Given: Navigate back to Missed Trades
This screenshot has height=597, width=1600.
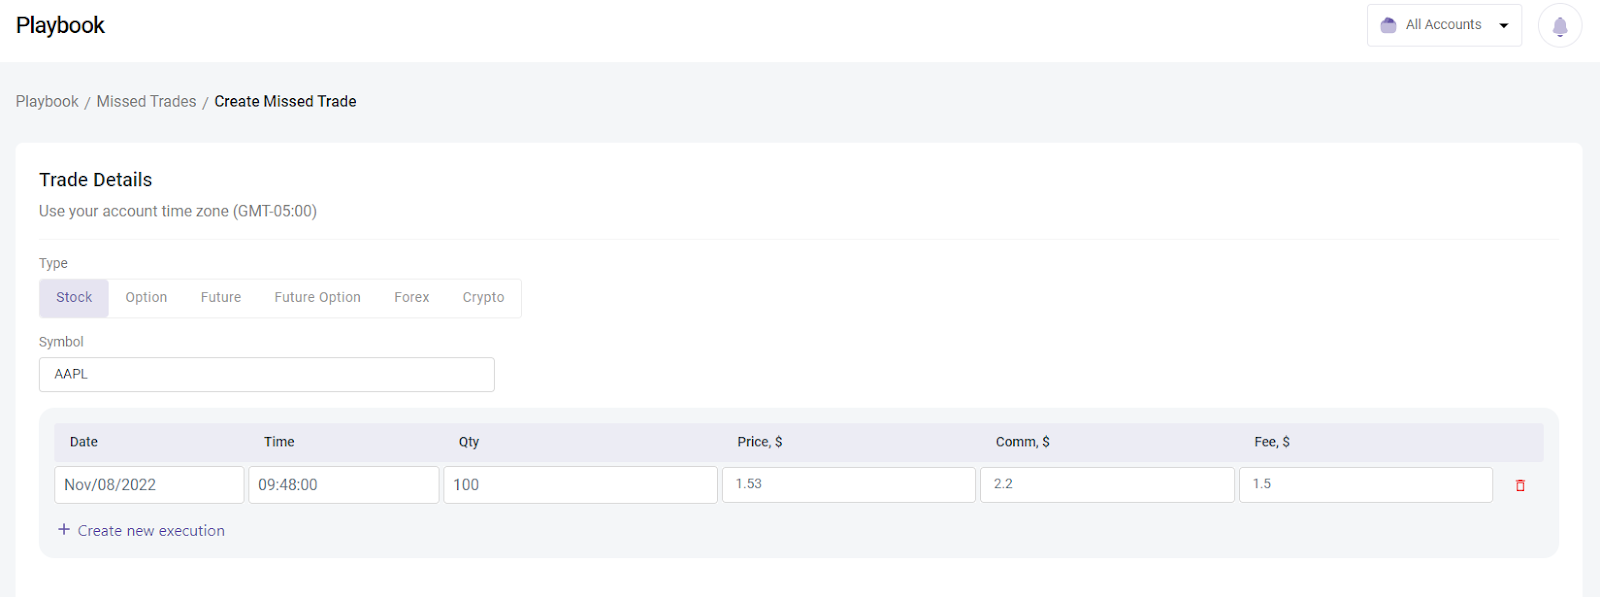Looking at the screenshot, I should click(x=146, y=102).
